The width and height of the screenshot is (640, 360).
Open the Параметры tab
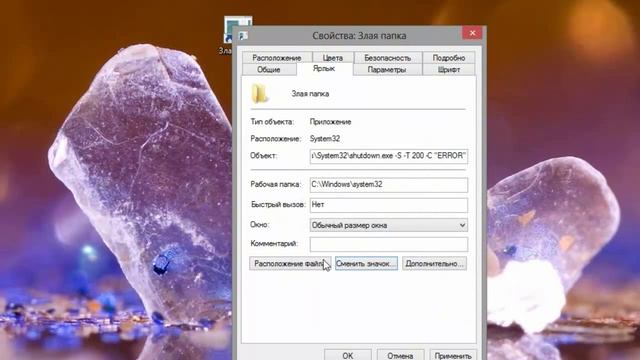[387, 69]
